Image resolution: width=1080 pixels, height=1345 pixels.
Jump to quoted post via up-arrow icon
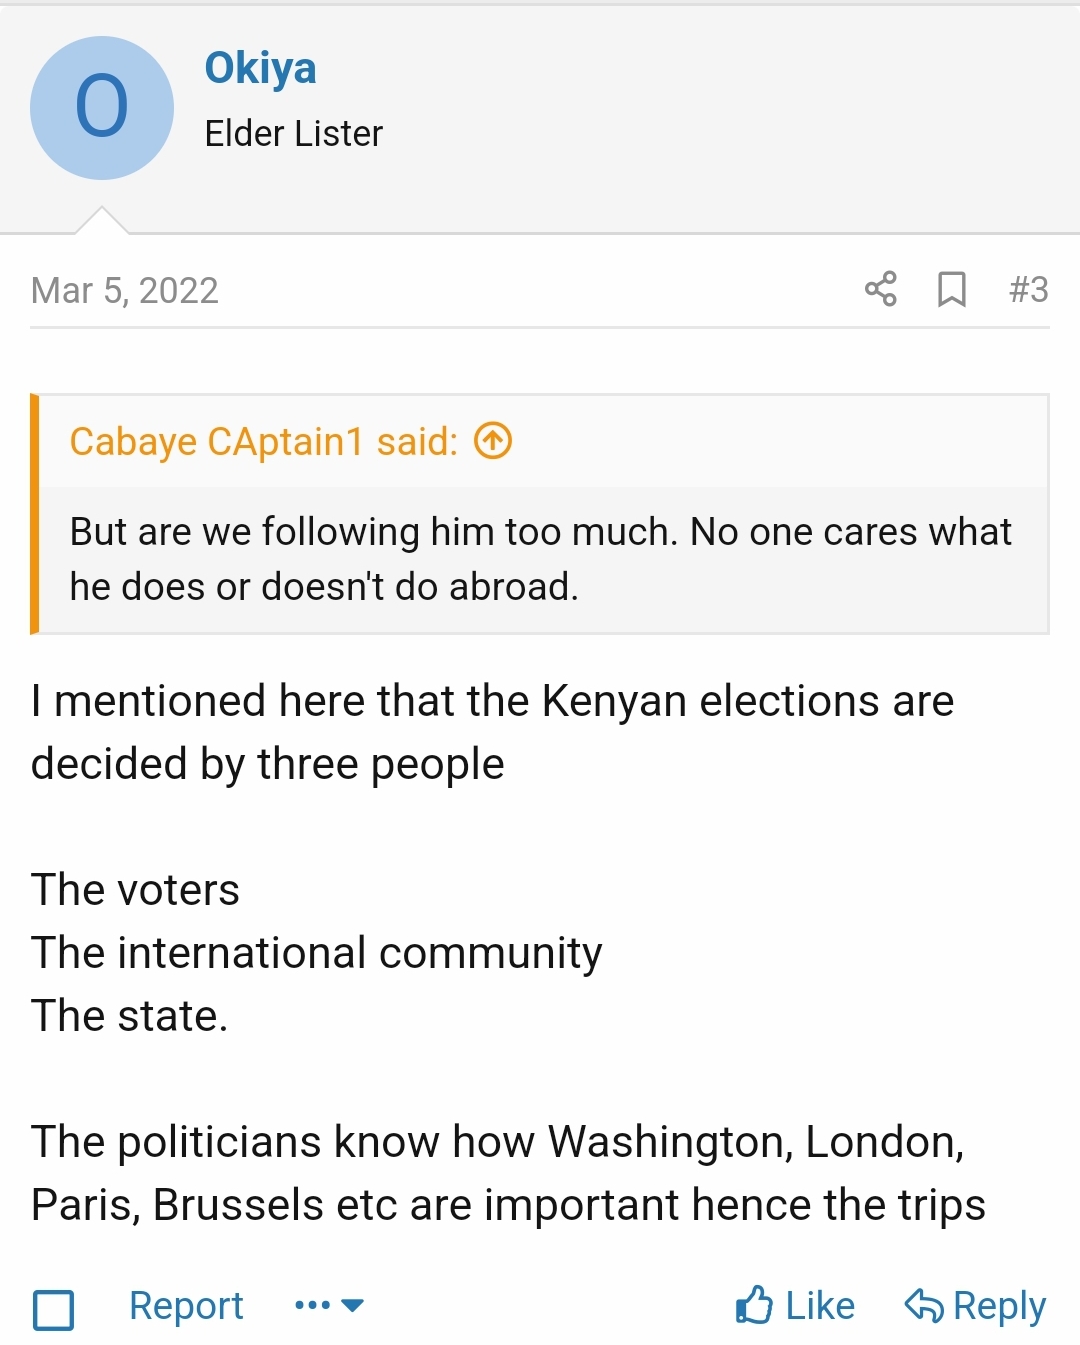coord(493,440)
